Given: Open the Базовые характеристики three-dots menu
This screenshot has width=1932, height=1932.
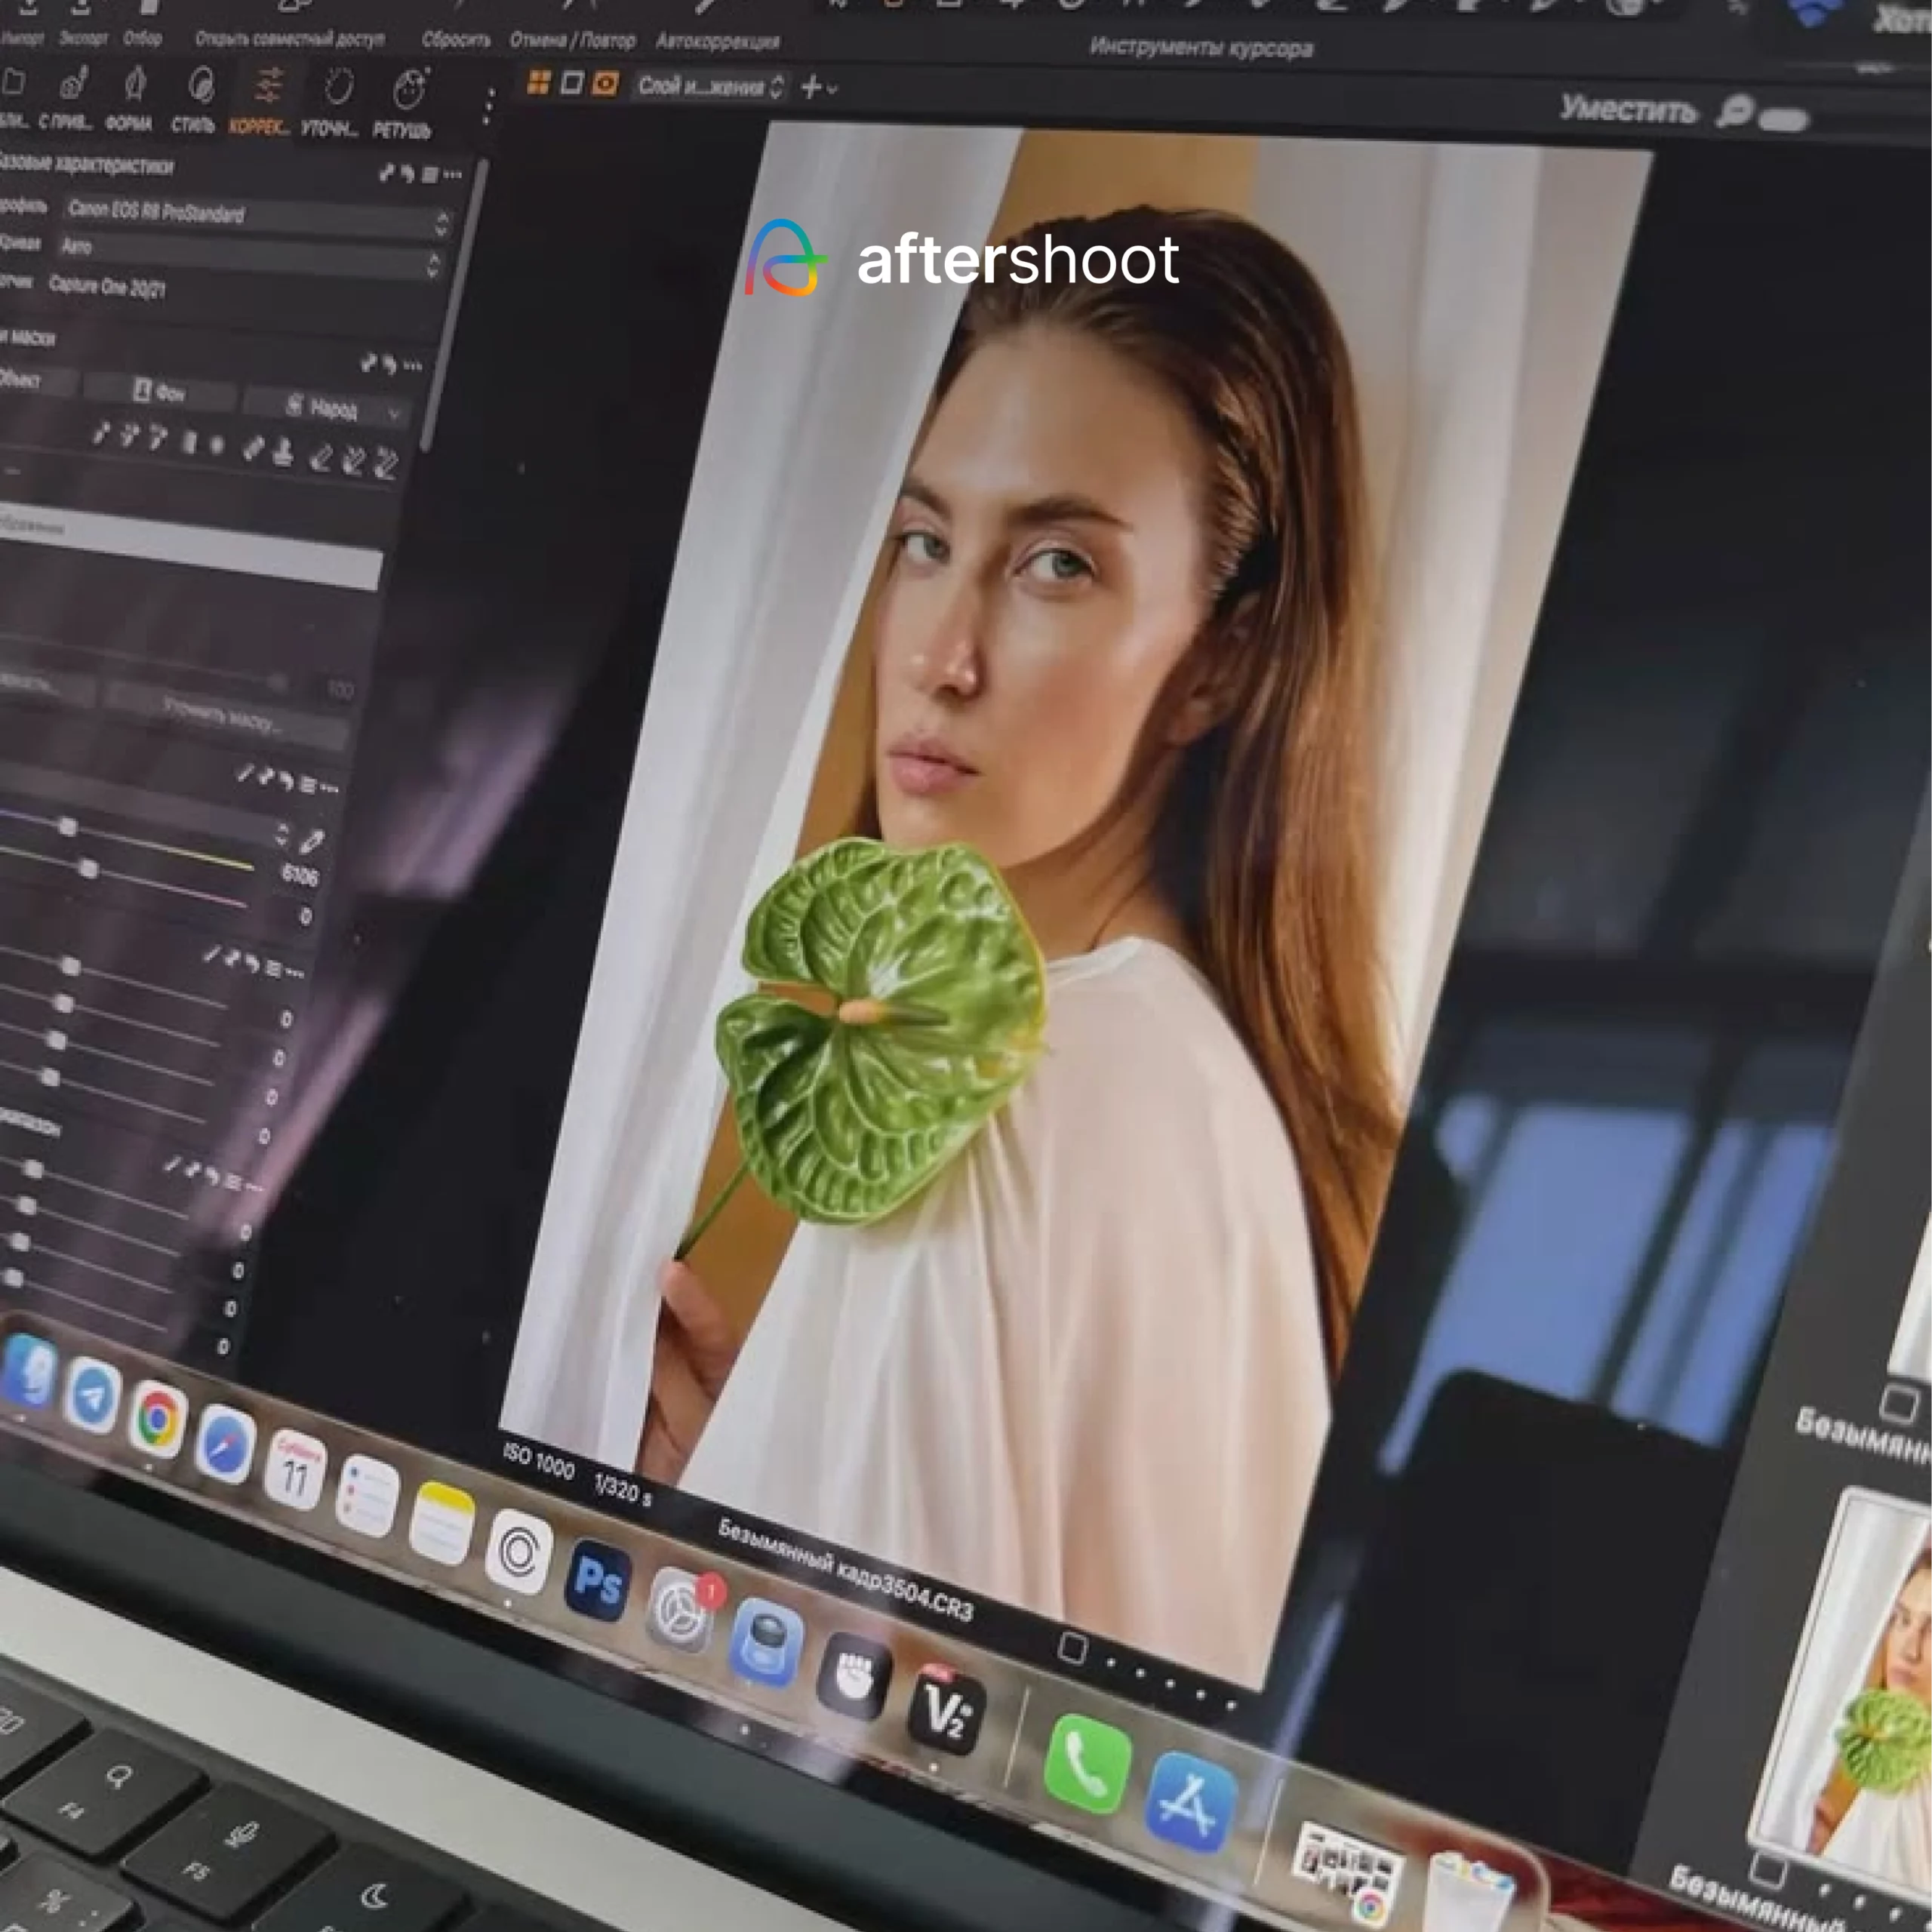Looking at the screenshot, I should click(453, 175).
